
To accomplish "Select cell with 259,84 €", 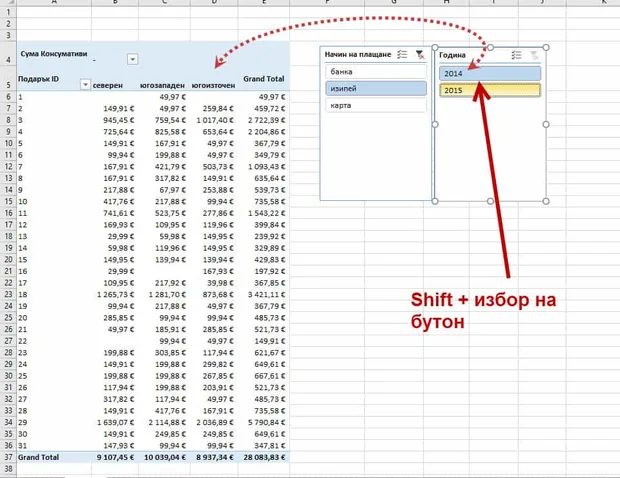I will pos(214,108).
